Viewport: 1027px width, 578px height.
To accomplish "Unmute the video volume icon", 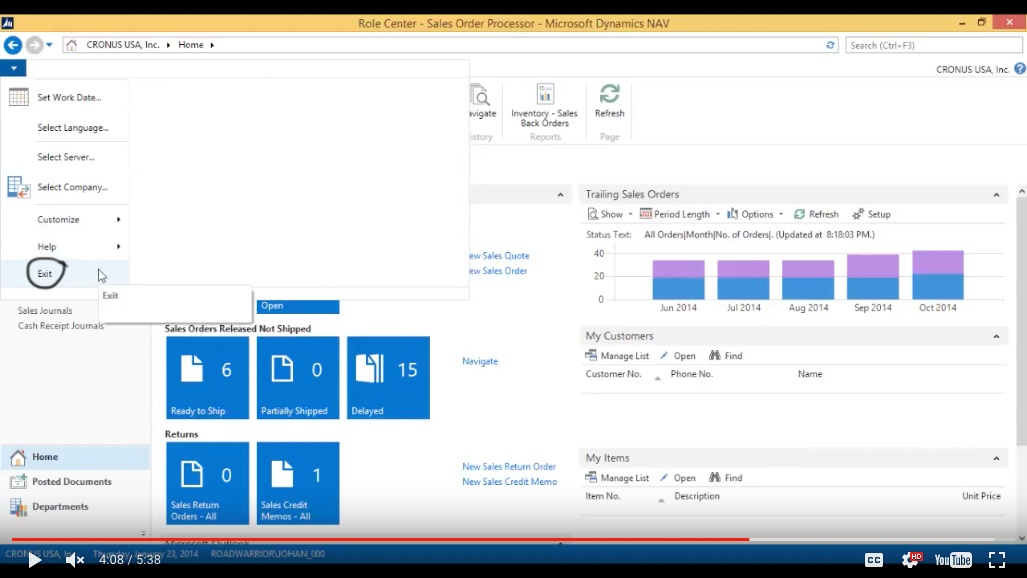I will pyautogui.click(x=75, y=560).
